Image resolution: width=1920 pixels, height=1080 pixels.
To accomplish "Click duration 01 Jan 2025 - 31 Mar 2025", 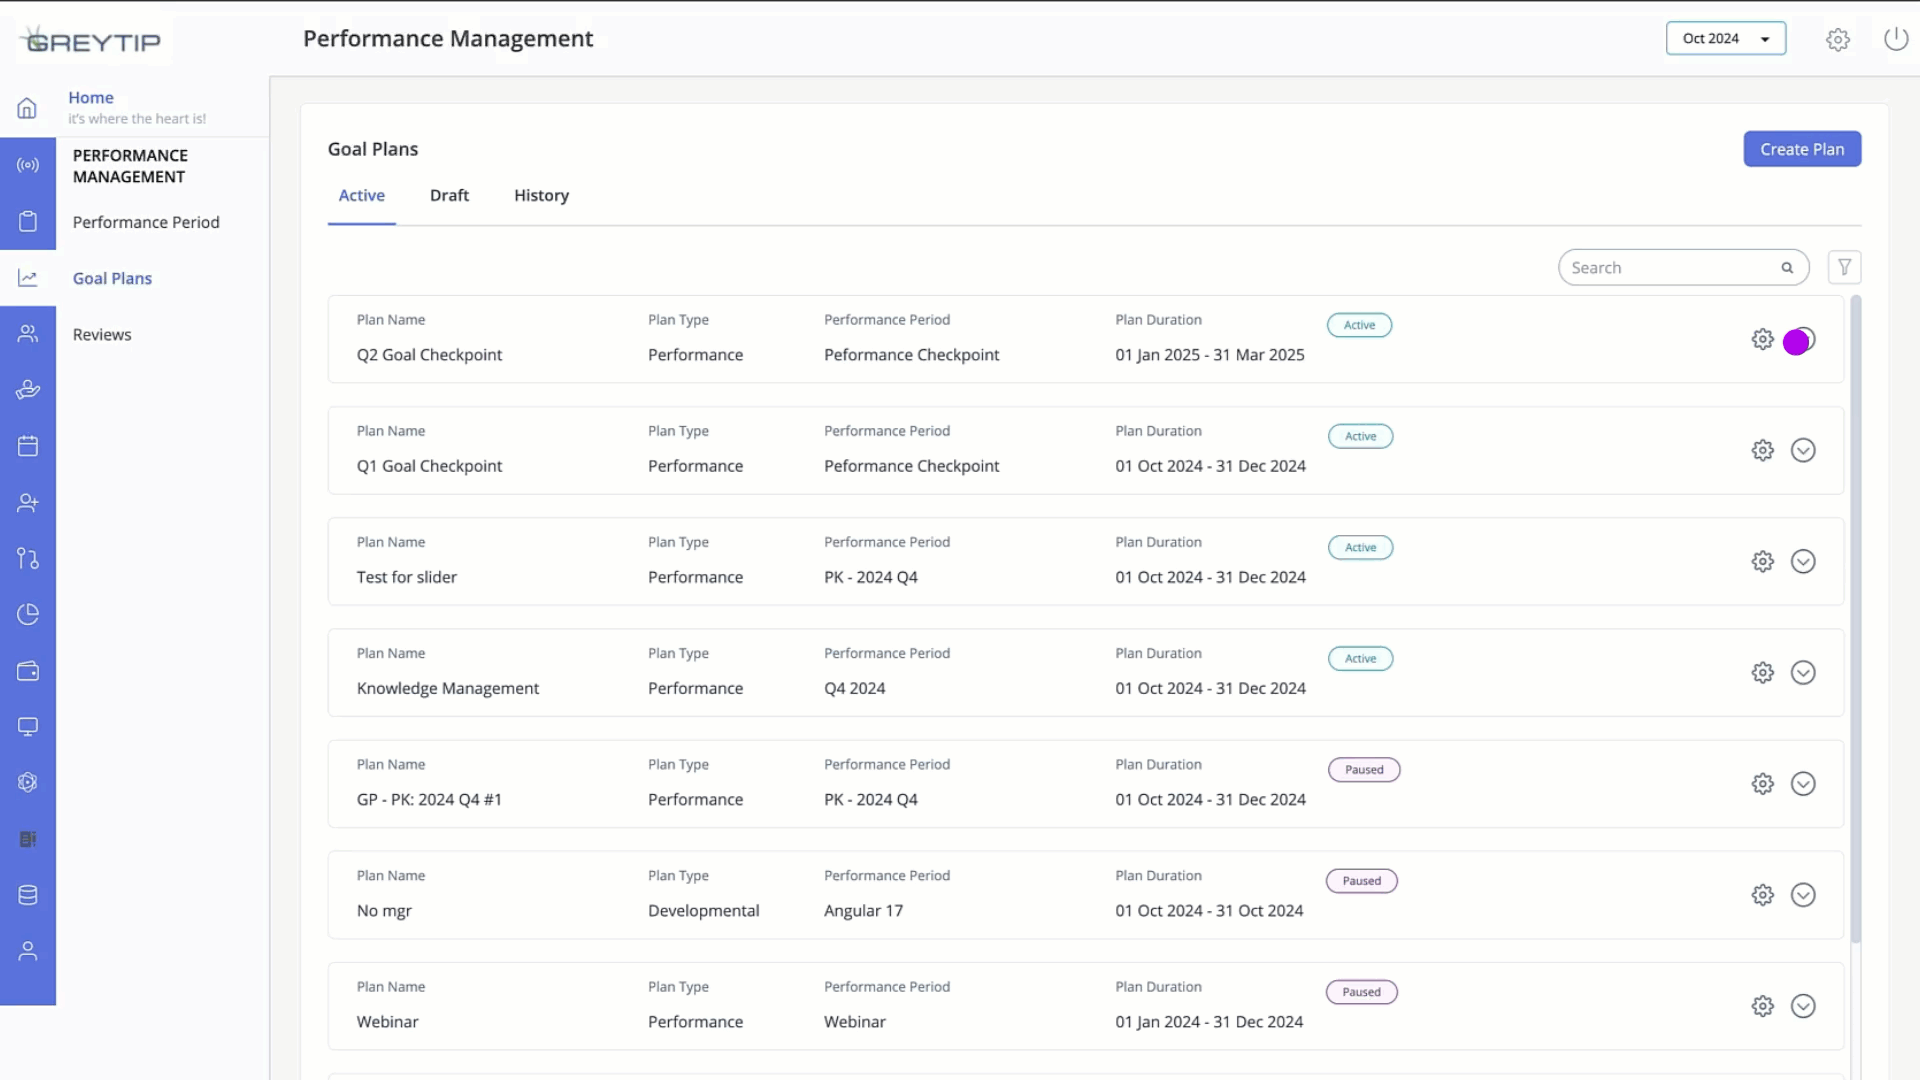I will coord(1210,354).
